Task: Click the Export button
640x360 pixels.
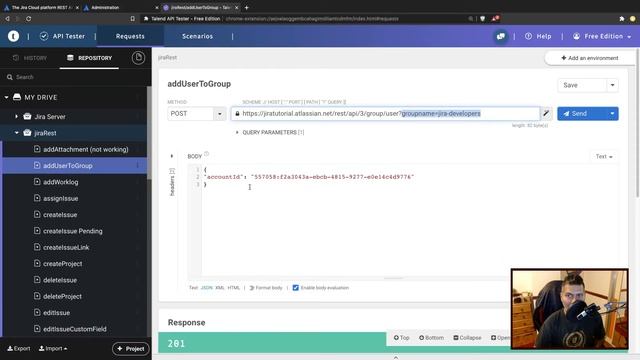Action: (19, 349)
